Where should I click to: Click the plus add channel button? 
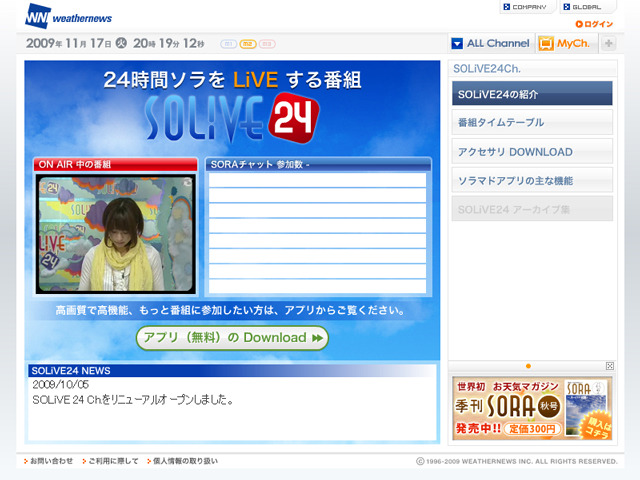click(609, 43)
